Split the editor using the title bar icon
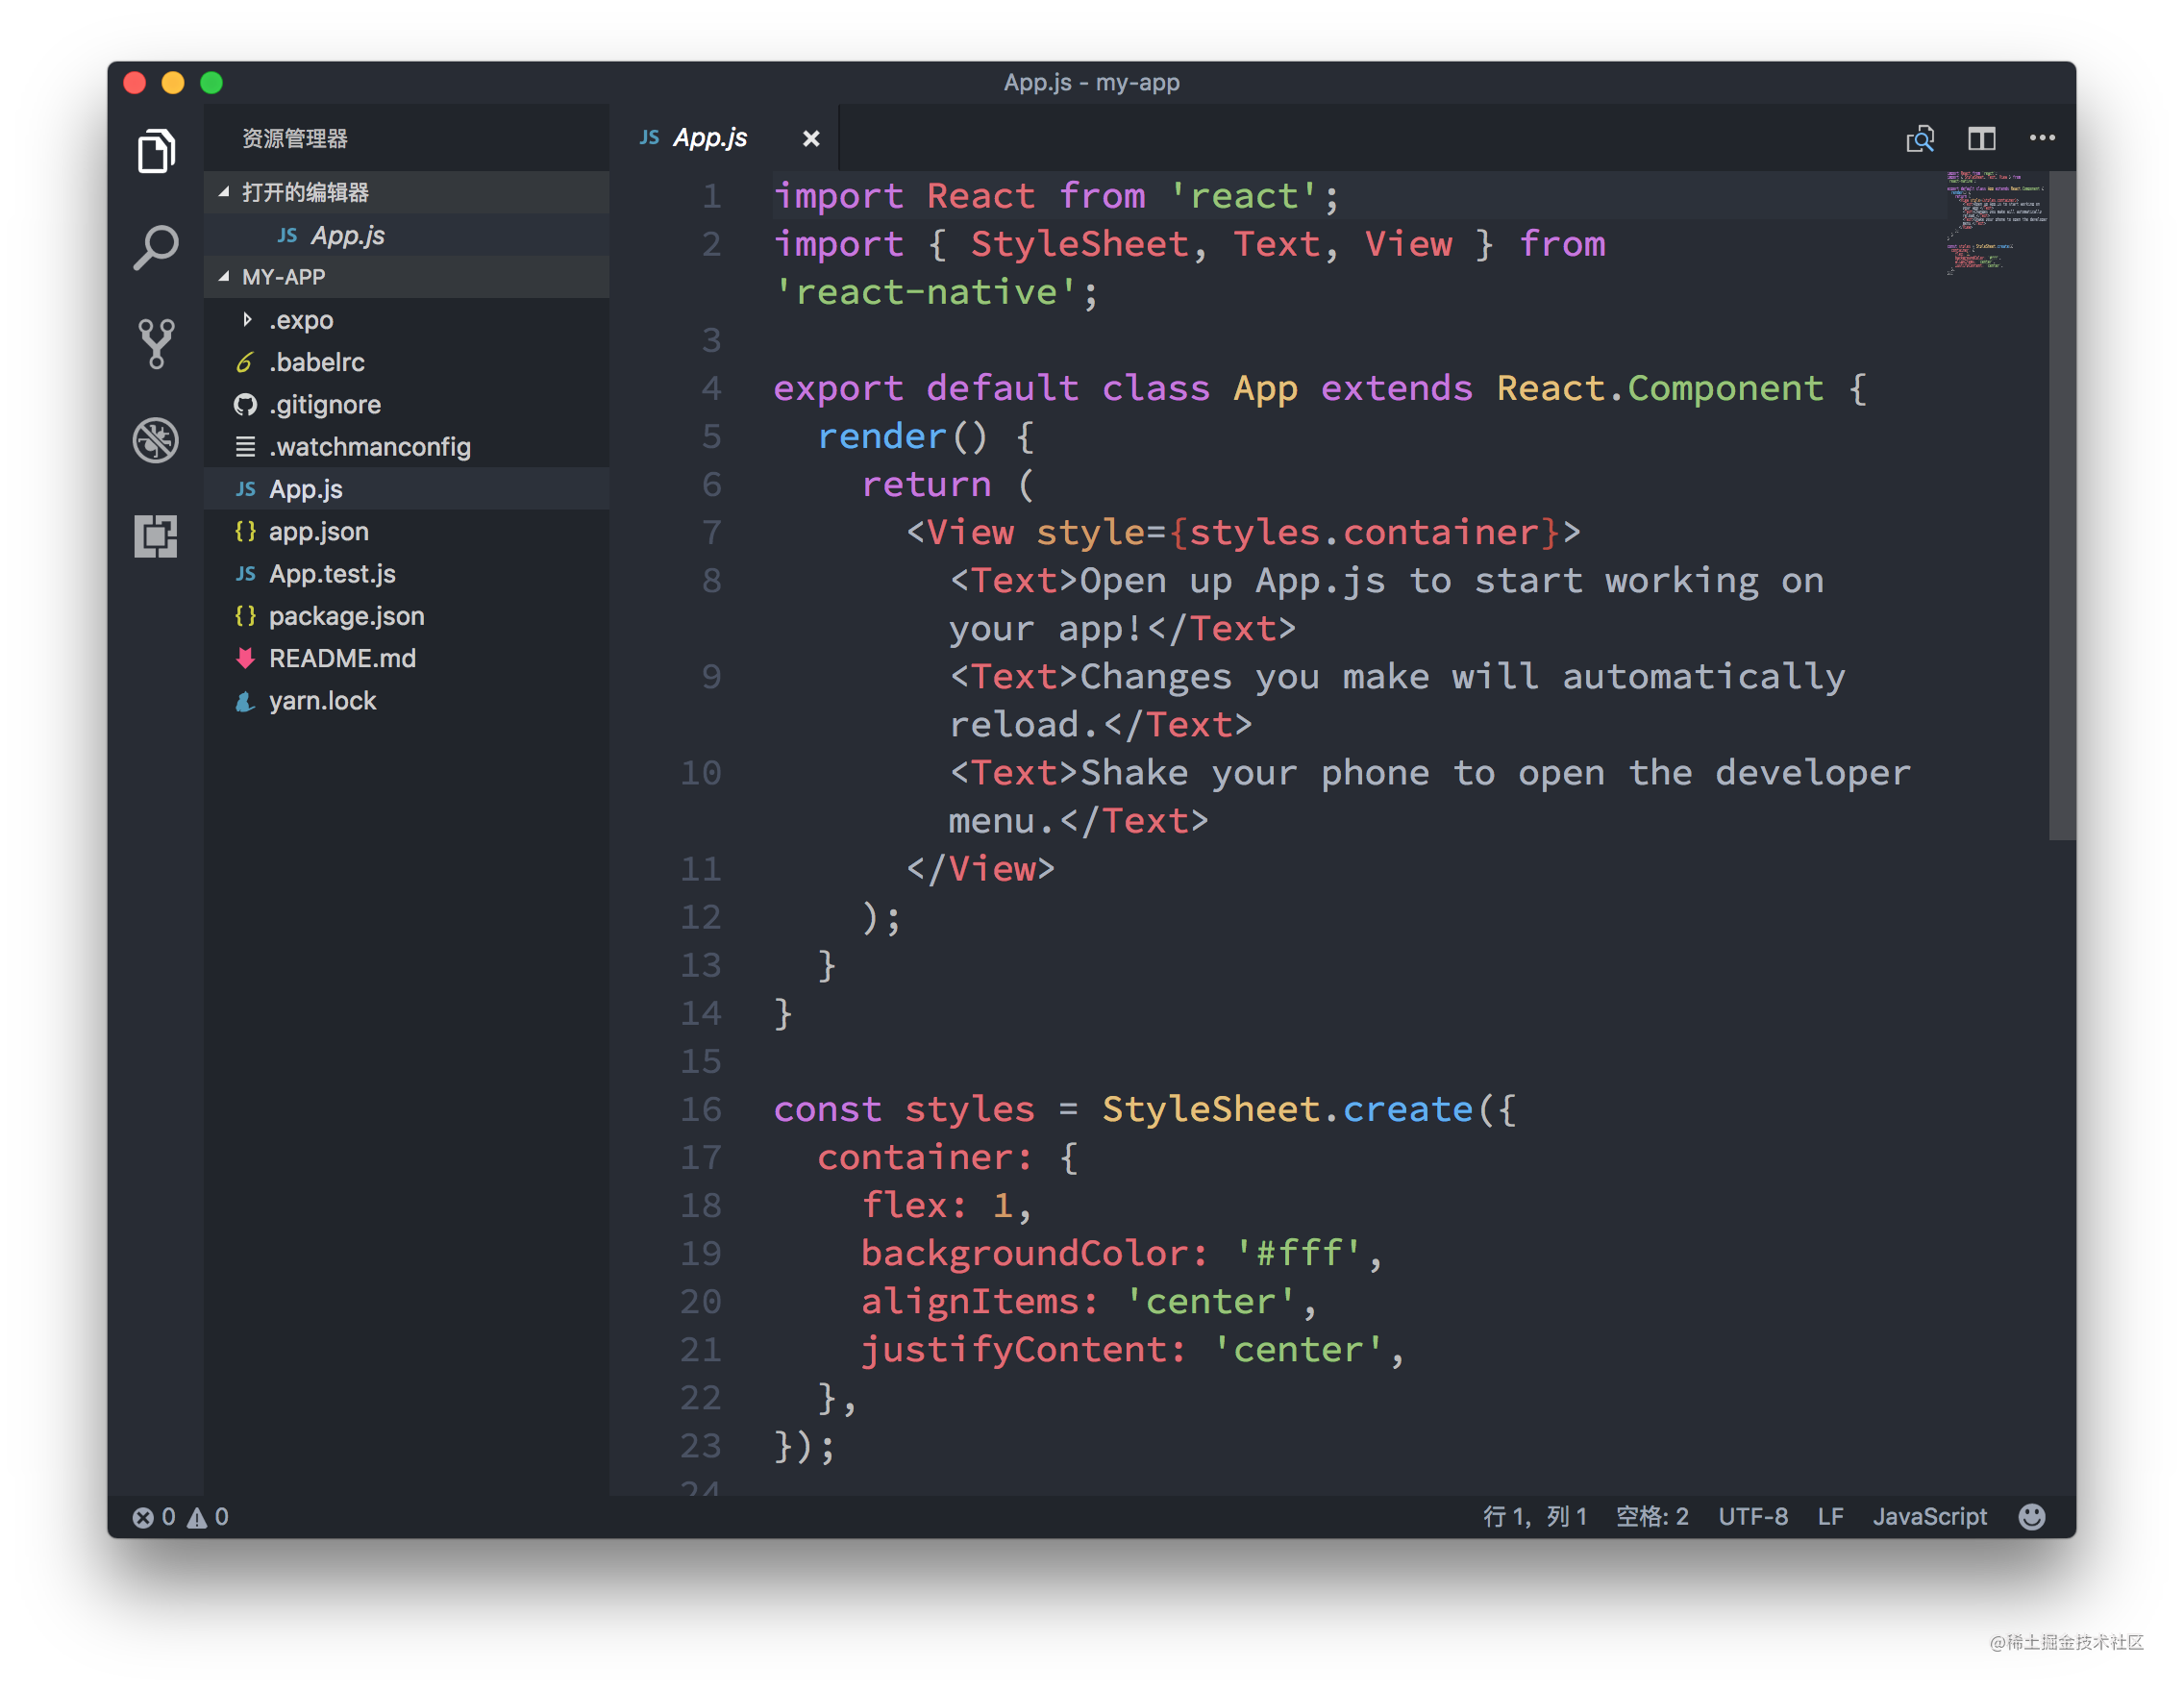2184x1692 pixels. [x=1981, y=138]
